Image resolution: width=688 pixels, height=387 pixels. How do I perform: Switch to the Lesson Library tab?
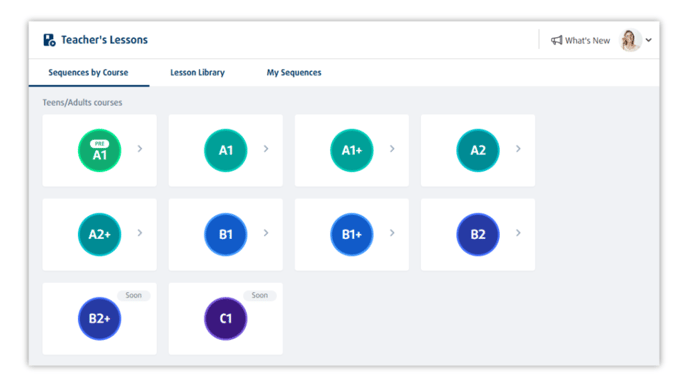[197, 72]
